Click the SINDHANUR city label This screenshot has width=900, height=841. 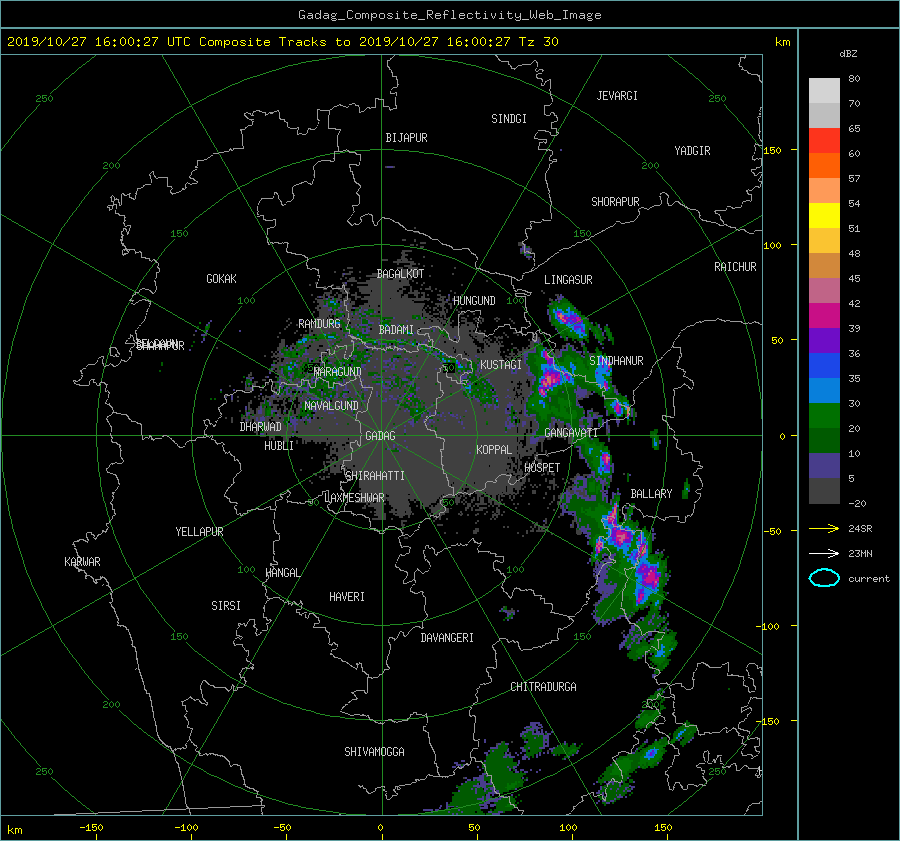[616, 361]
